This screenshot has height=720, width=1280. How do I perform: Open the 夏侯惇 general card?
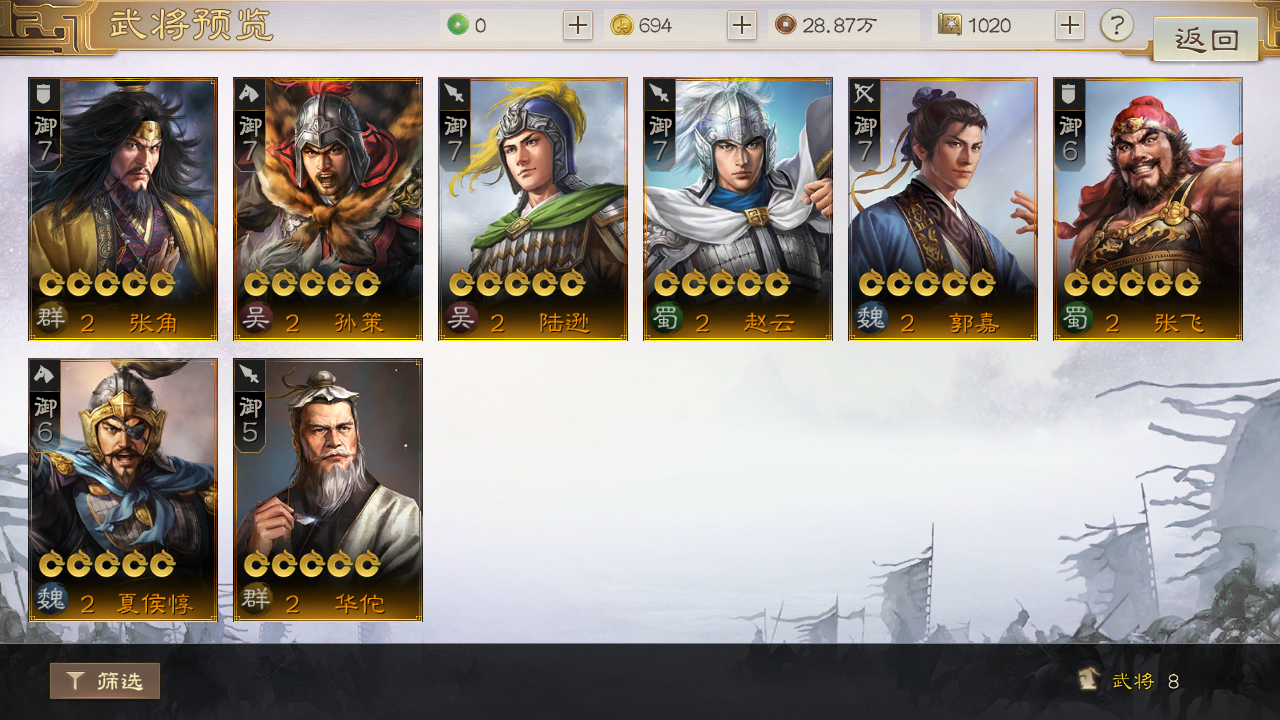point(123,490)
